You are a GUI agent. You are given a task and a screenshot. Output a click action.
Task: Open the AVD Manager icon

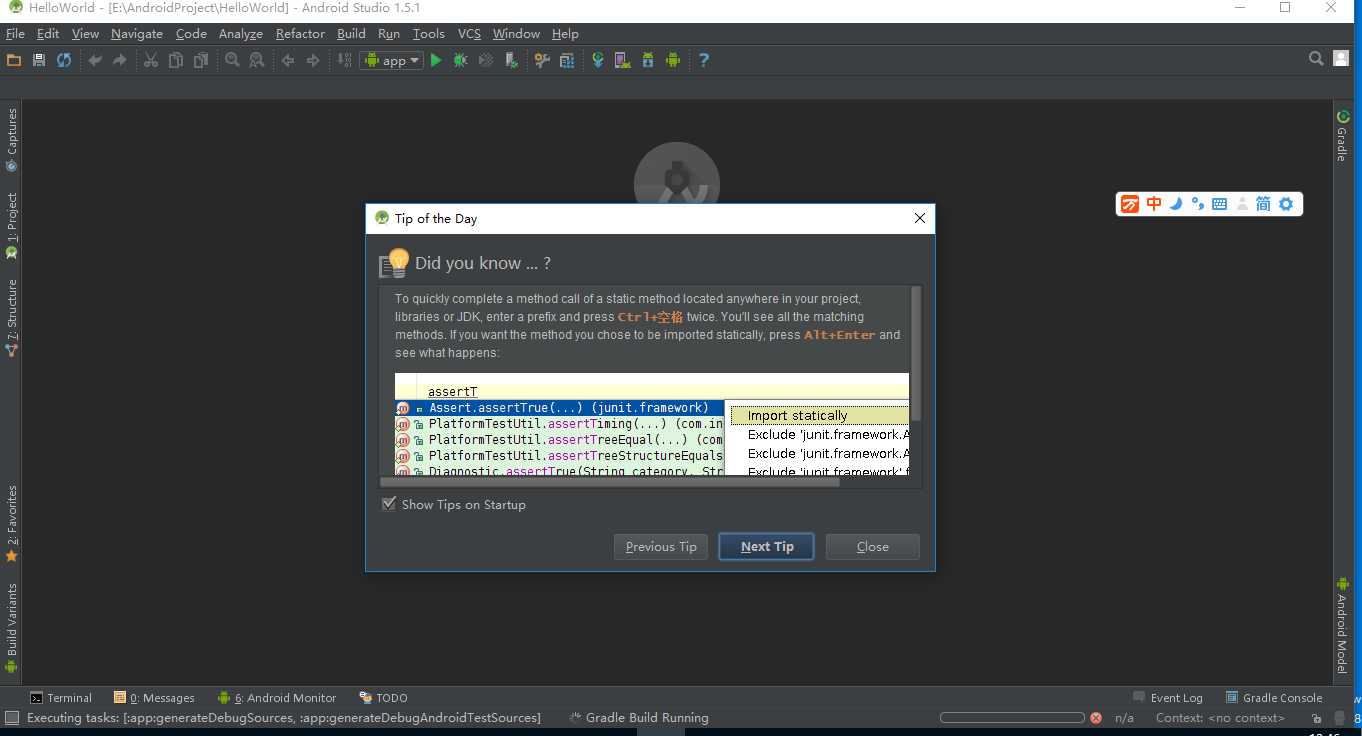tap(623, 60)
